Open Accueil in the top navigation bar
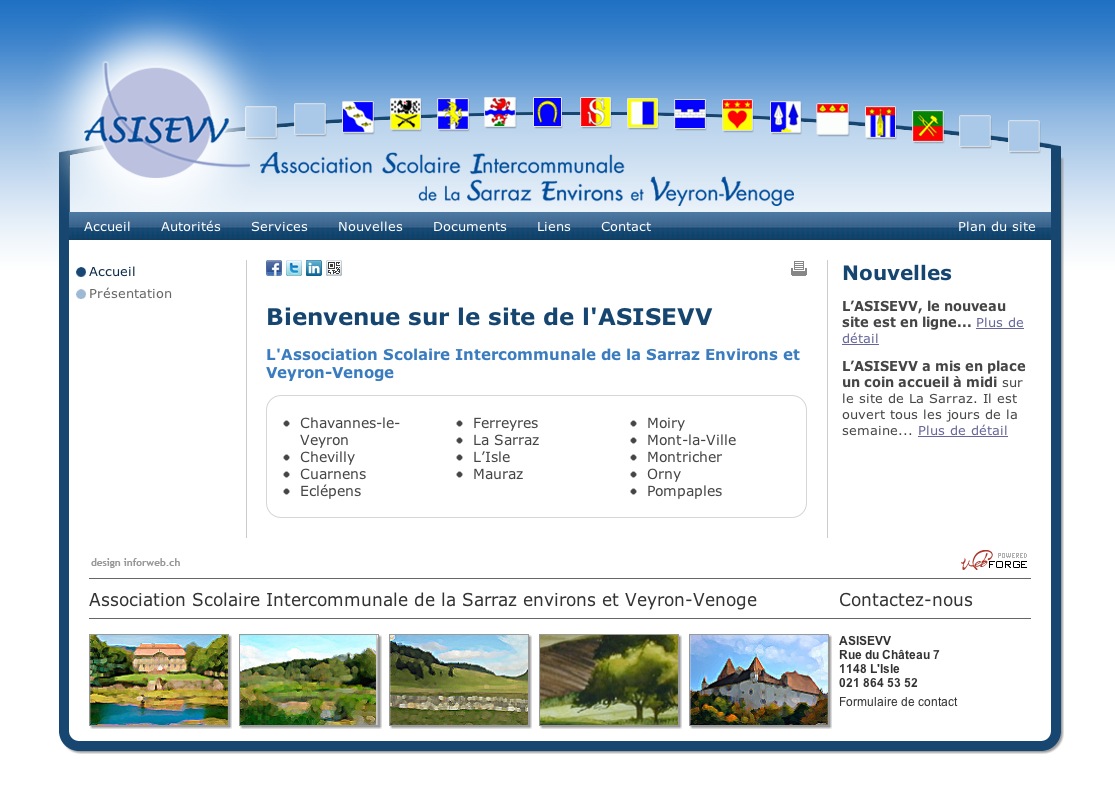The width and height of the screenshot is (1115, 811). pyautogui.click(x=107, y=226)
